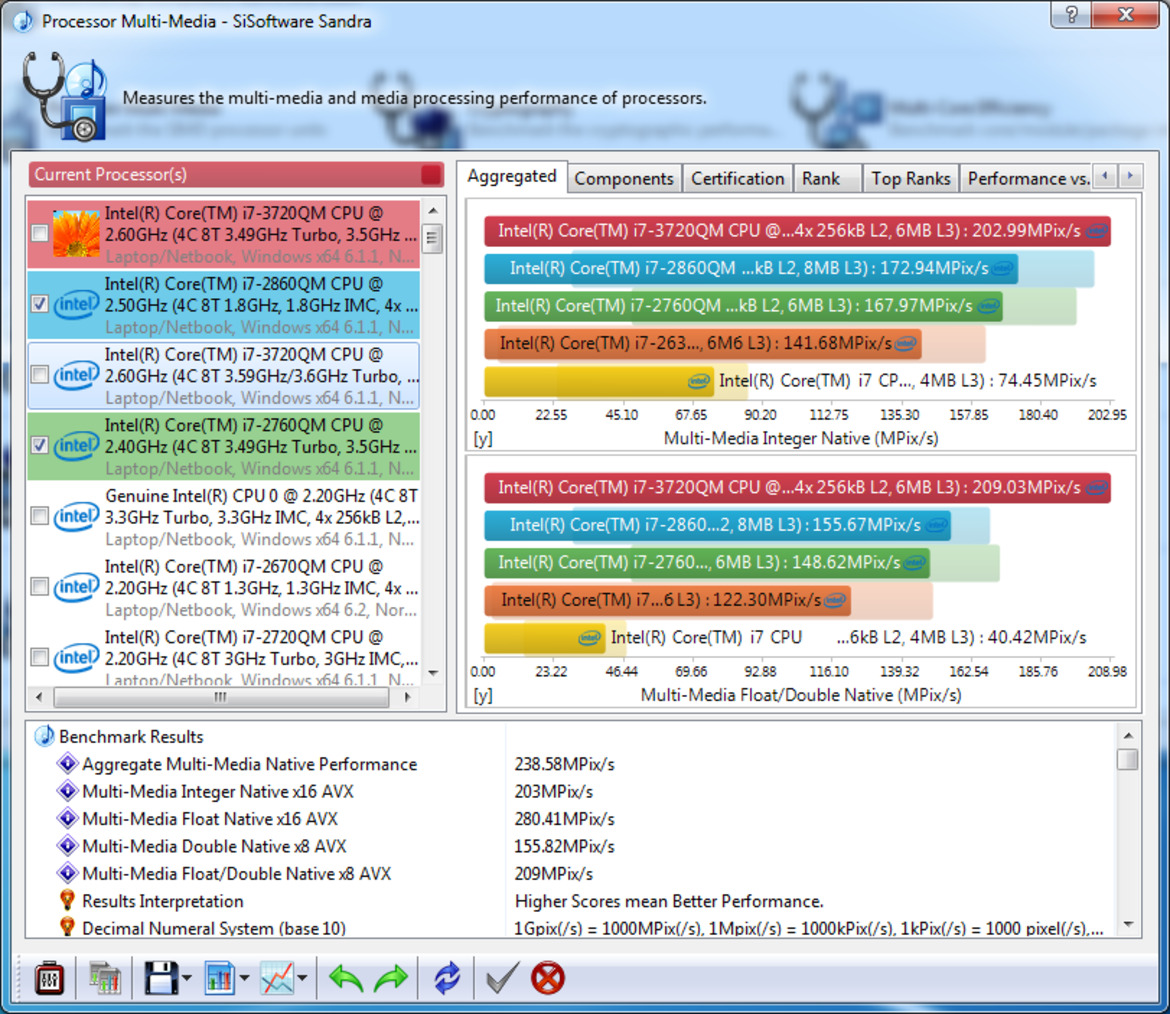Open the save icon dropdown arrow
This screenshot has height=1014, width=1170.
pos(187,978)
